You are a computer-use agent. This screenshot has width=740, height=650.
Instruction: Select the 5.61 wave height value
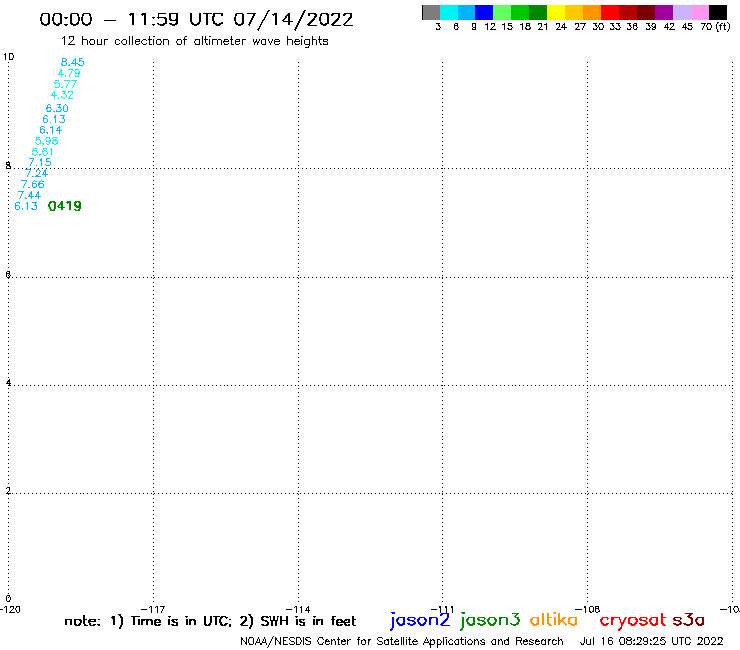click(x=42, y=152)
